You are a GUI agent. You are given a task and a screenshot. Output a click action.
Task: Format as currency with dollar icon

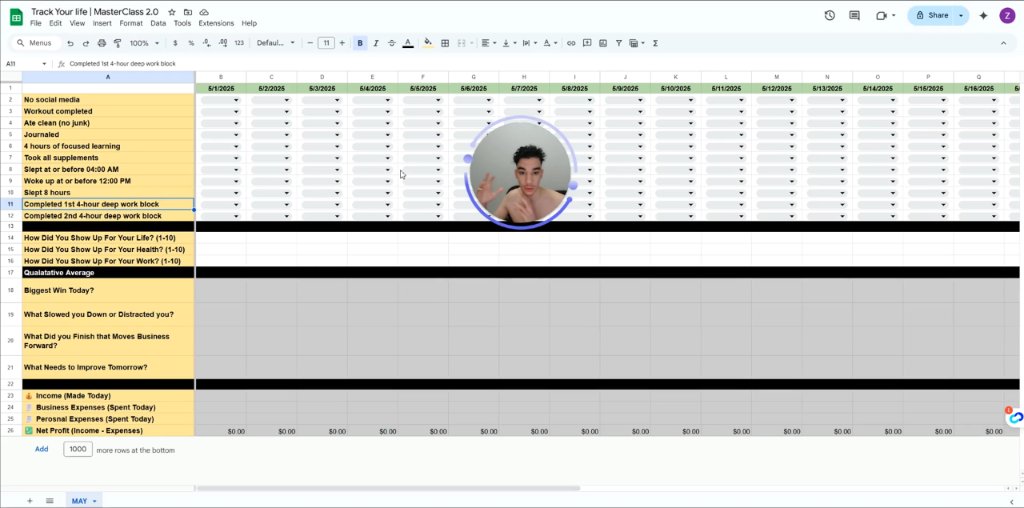175,43
